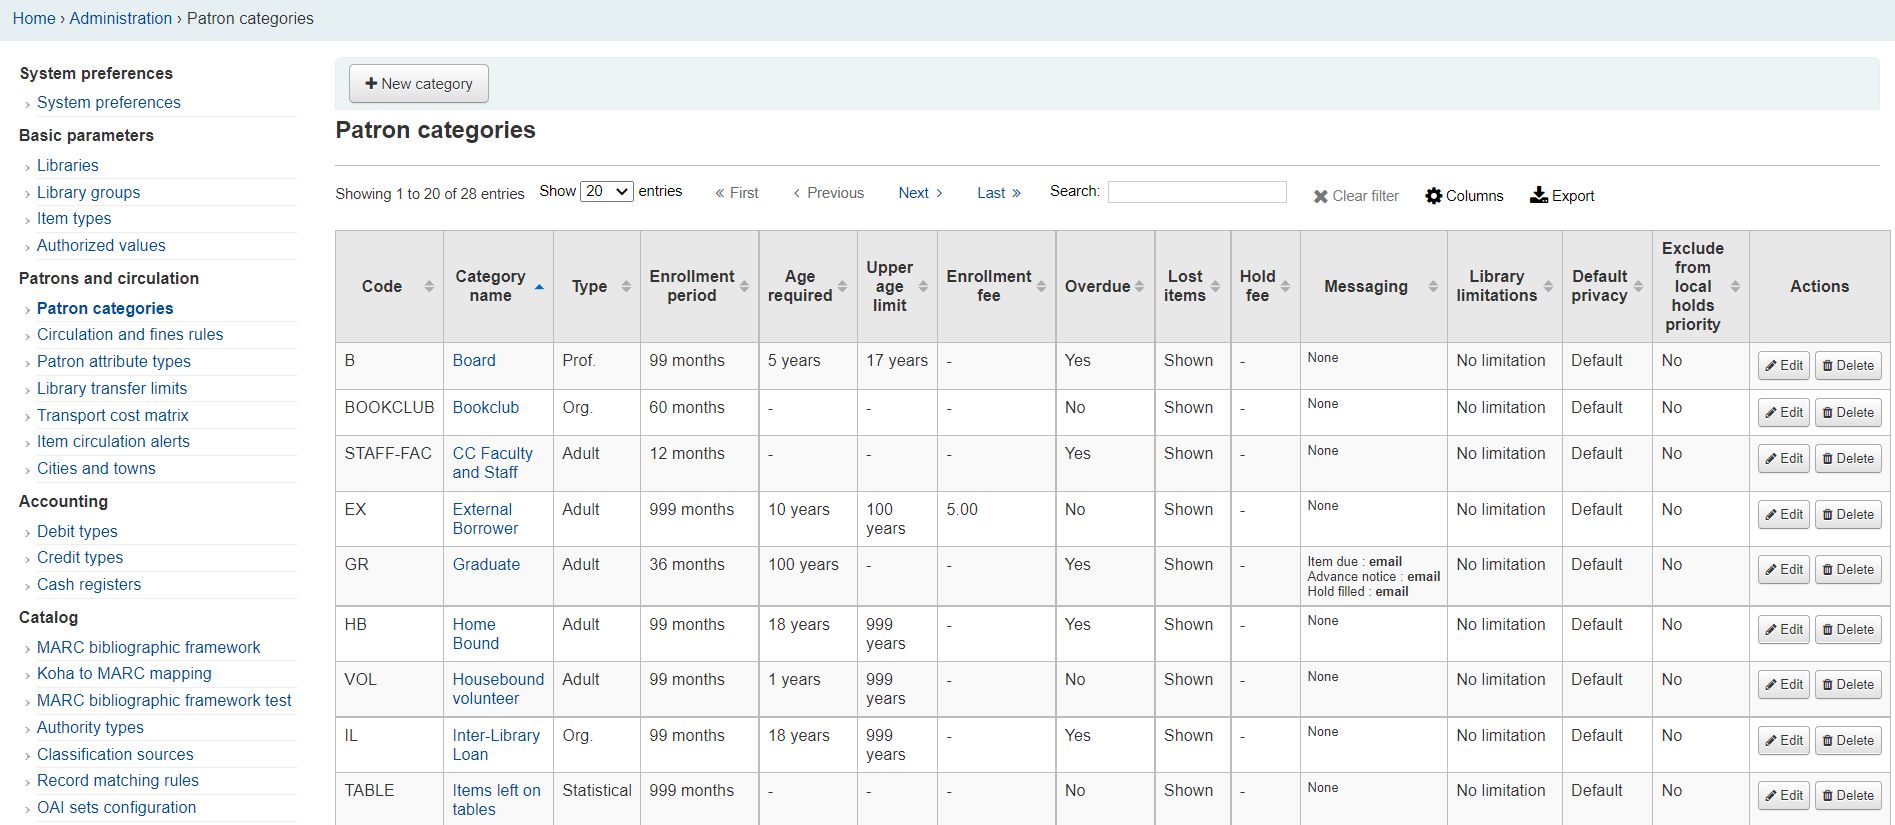Open Transport cost matrix link
Viewport: 1895px width, 825px height.
(113, 415)
